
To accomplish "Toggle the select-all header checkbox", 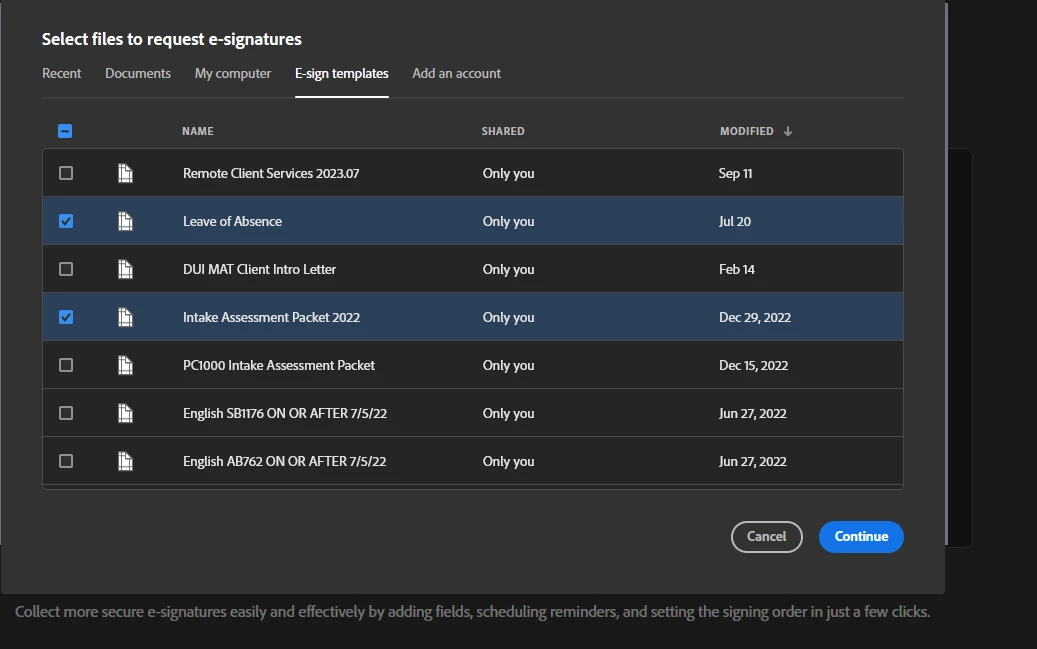I will click(66, 131).
